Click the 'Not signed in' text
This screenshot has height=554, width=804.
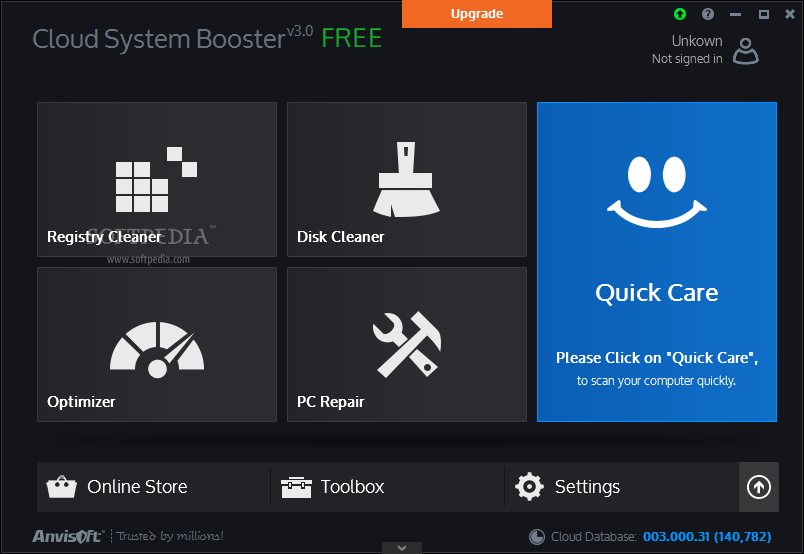pyautogui.click(x=687, y=59)
